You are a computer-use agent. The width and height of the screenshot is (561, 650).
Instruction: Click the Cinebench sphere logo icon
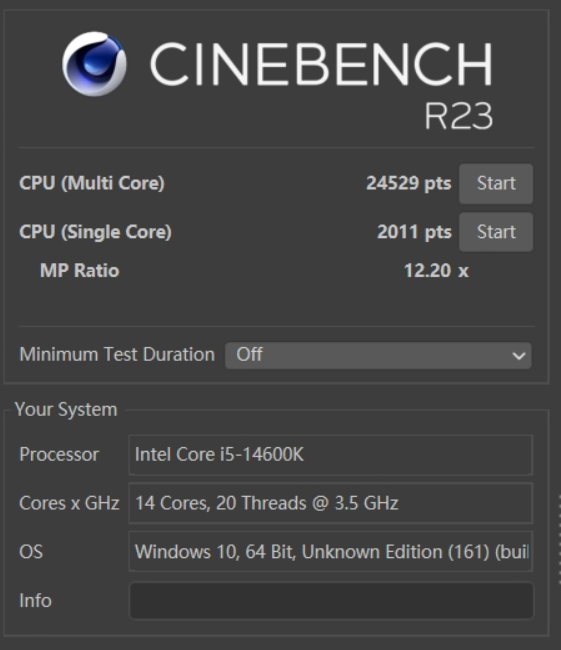point(94,64)
